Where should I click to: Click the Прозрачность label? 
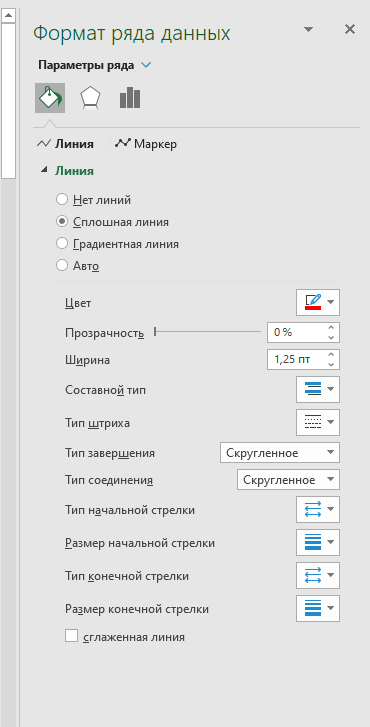pos(105,332)
